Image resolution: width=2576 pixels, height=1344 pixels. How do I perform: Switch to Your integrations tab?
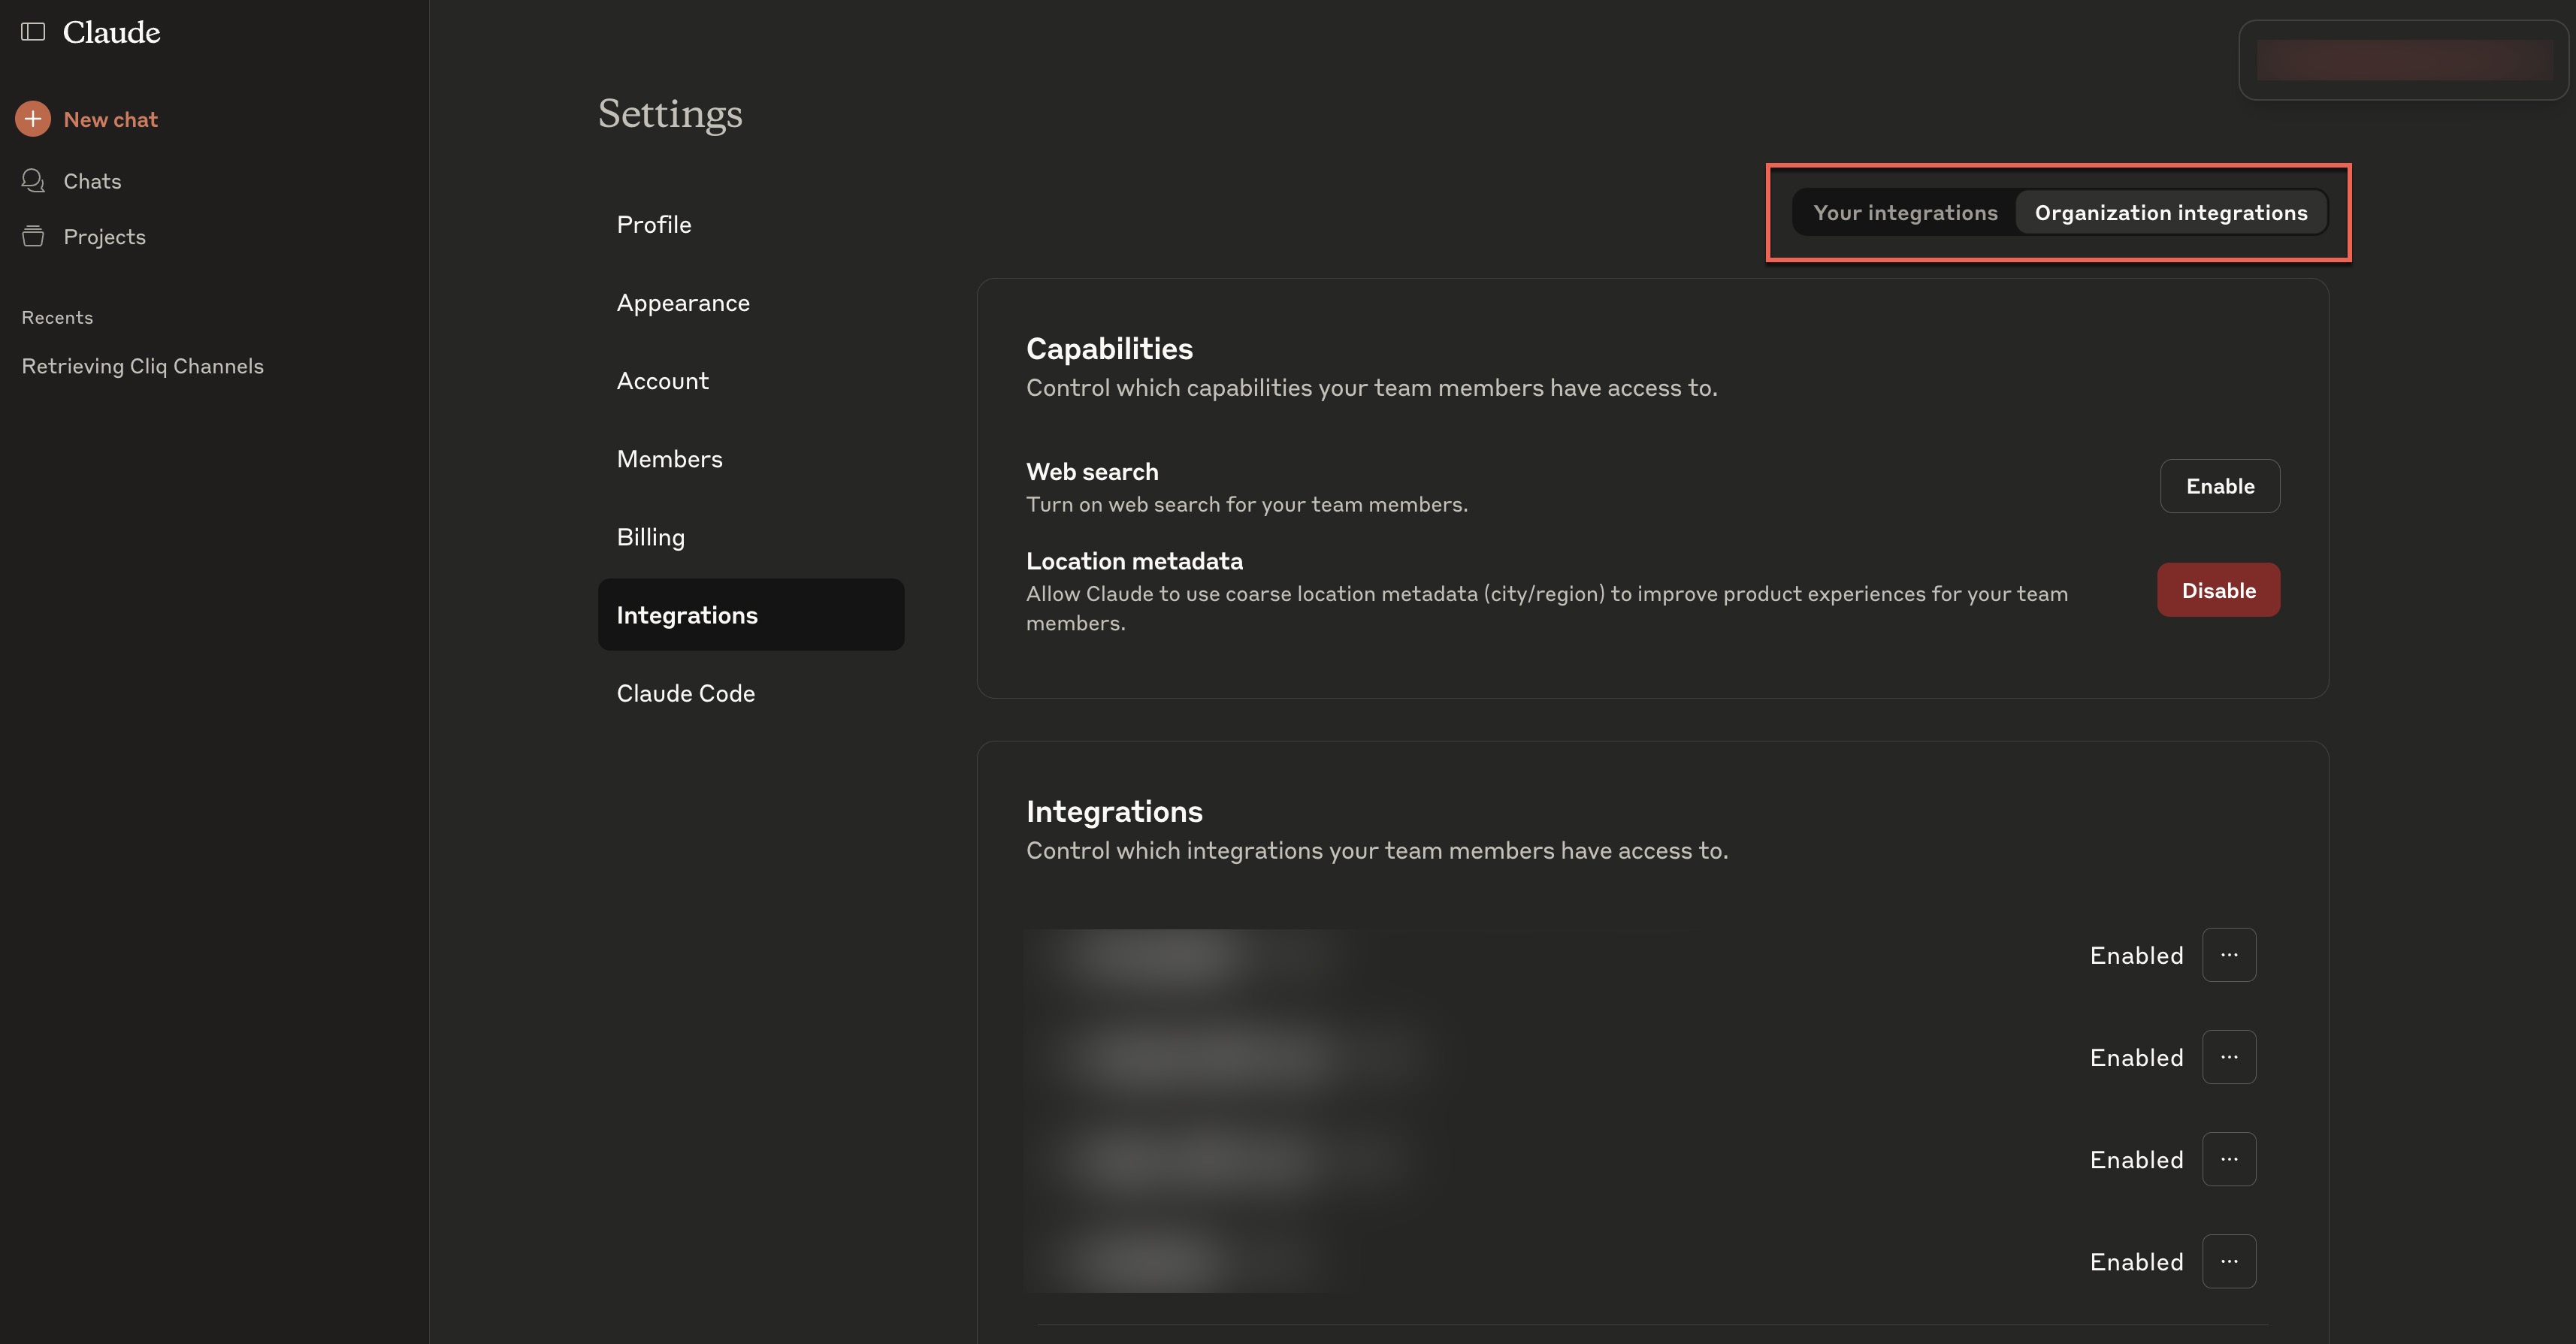pos(1905,213)
